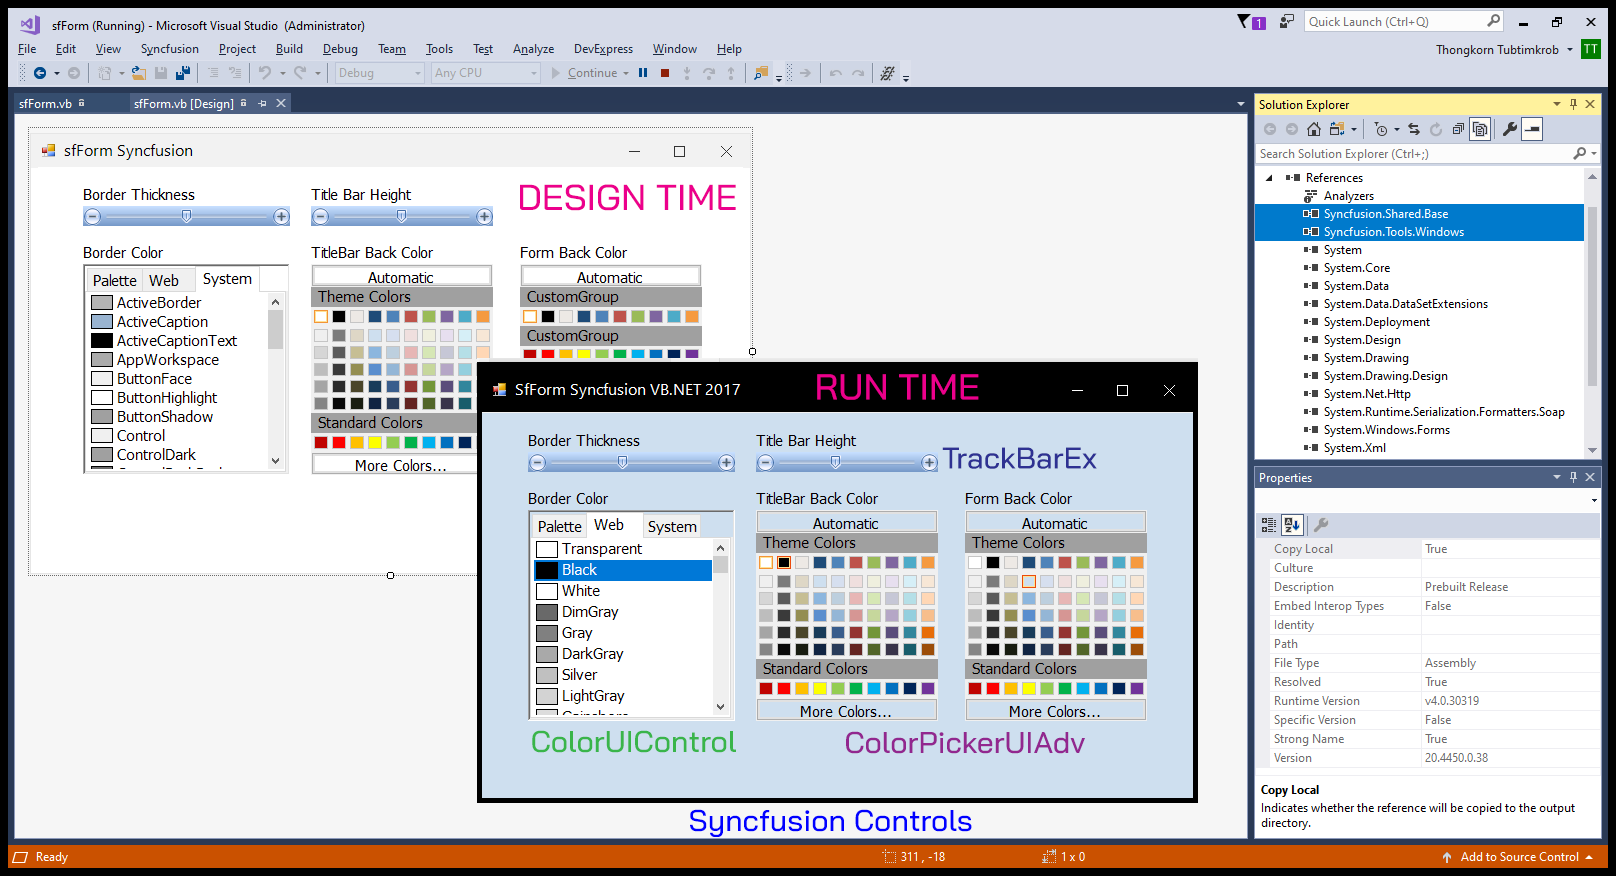Open the Continue button dropdown arrow
The image size is (1616, 876).
coord(626,73)
